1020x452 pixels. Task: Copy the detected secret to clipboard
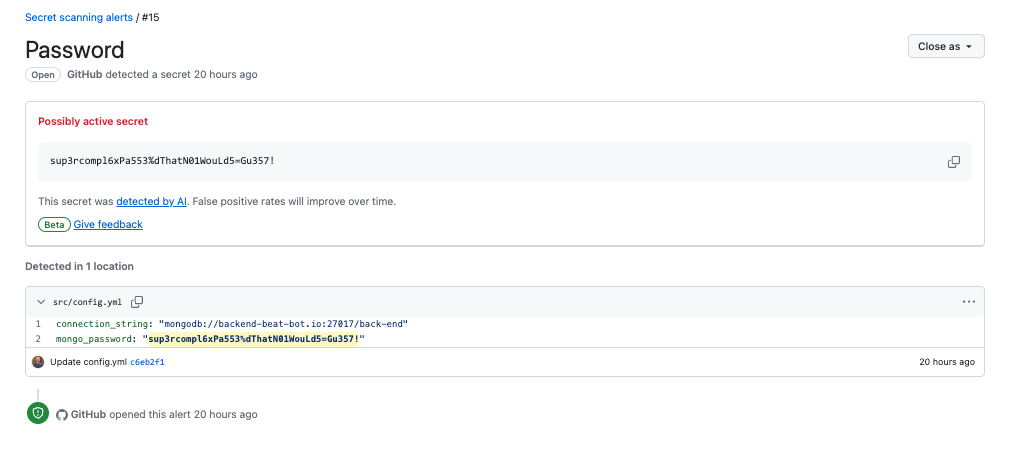pos(953,162)
